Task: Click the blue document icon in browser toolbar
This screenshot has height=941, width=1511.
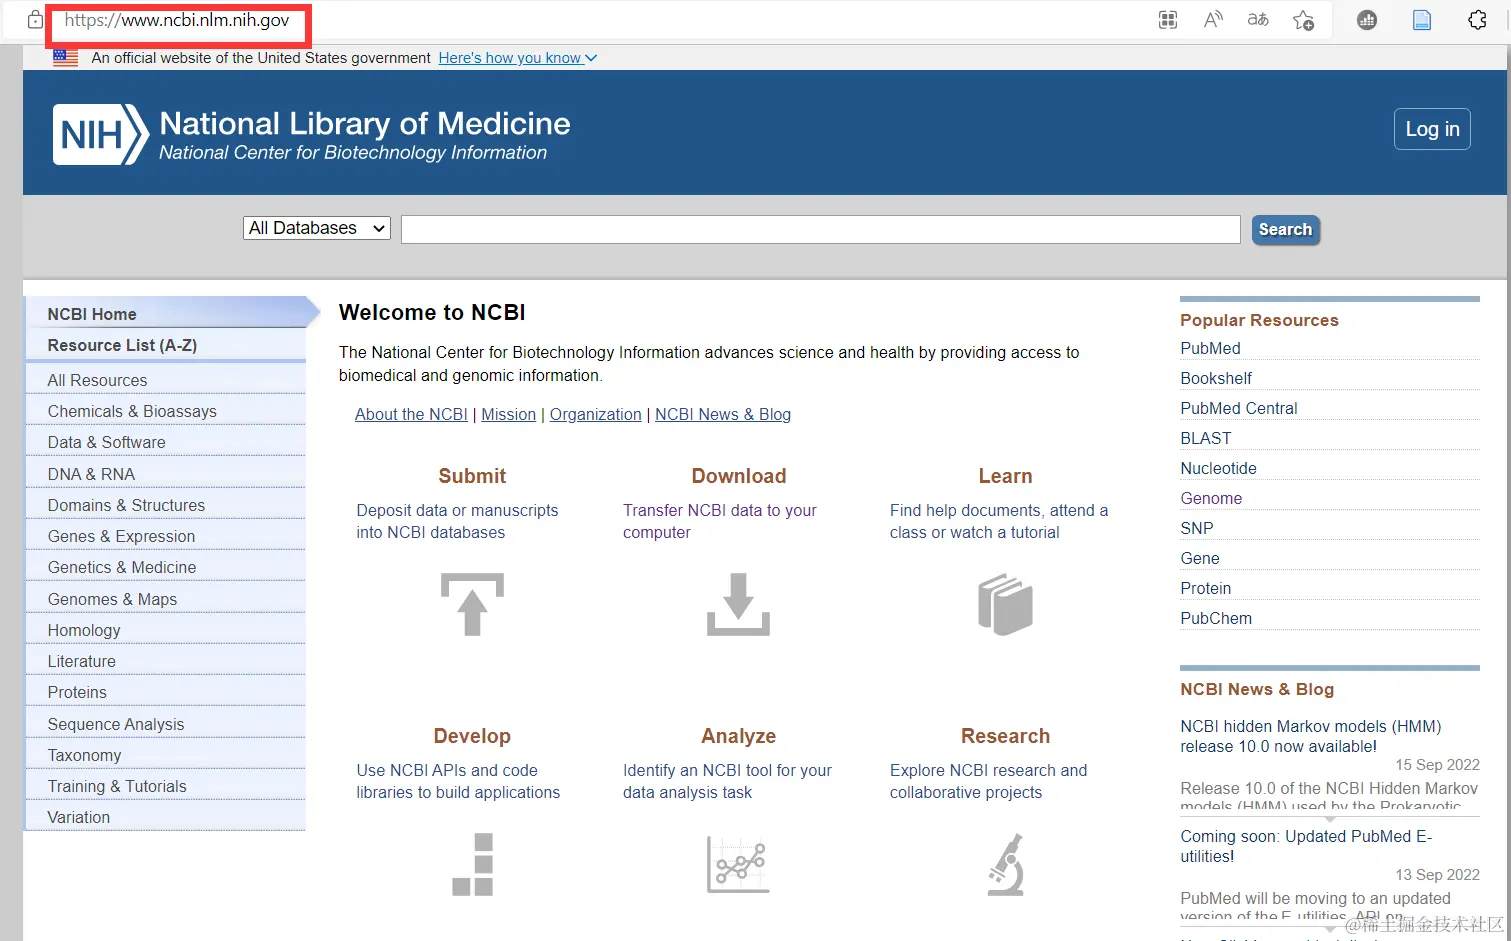Action: pos(1421,20)
